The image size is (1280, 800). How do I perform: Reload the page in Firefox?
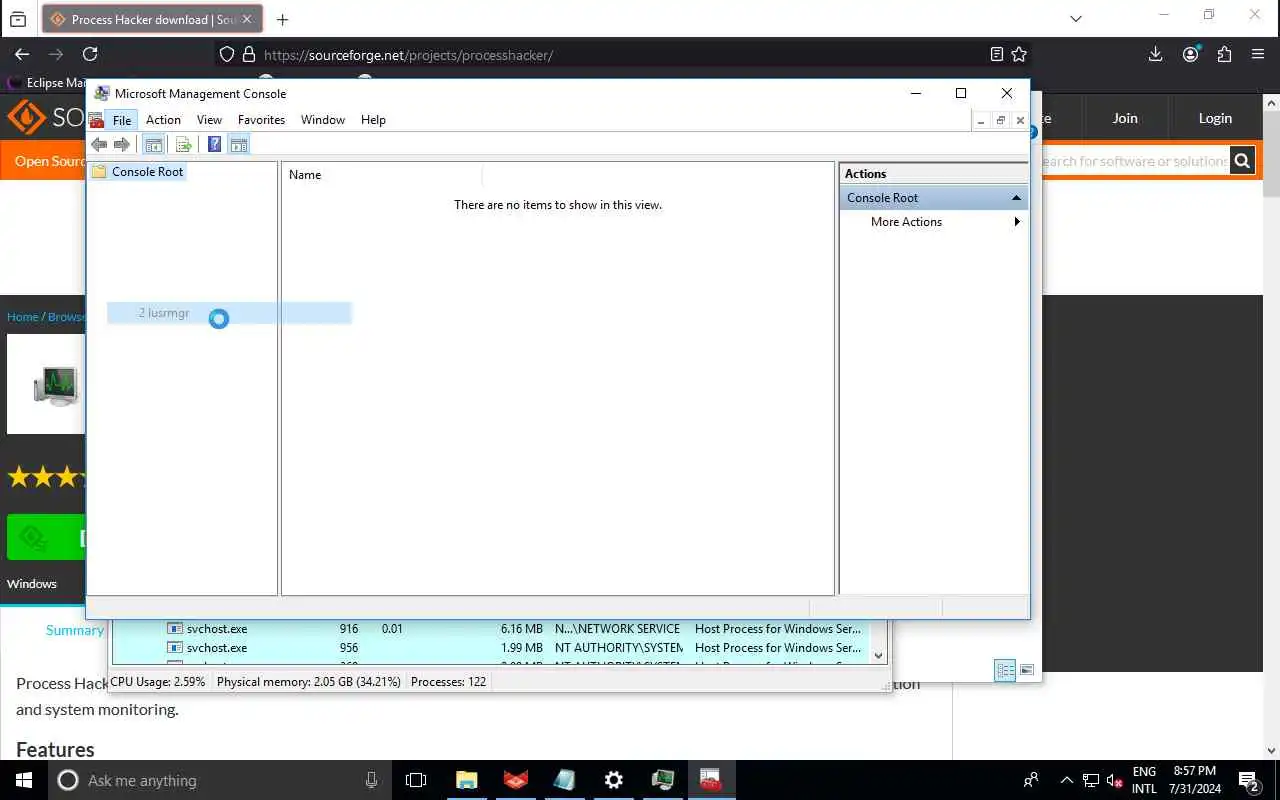point(90,55)
